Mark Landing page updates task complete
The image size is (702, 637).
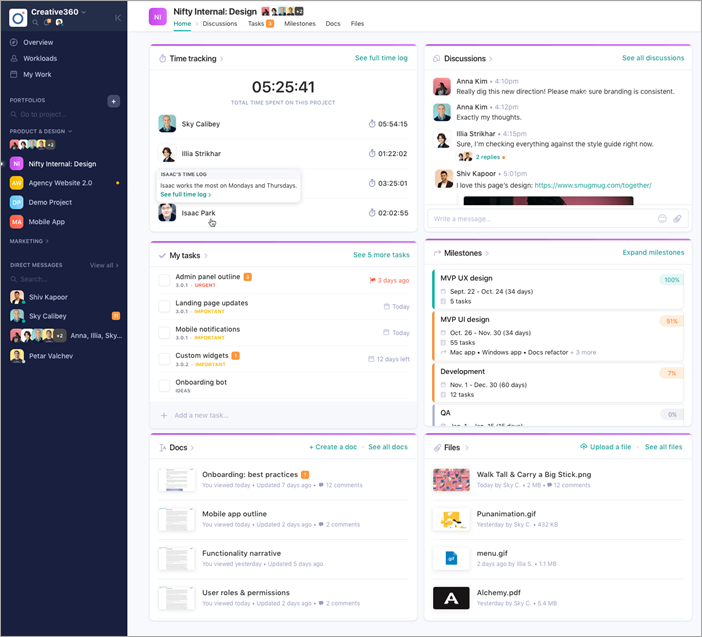click(165, 306)
